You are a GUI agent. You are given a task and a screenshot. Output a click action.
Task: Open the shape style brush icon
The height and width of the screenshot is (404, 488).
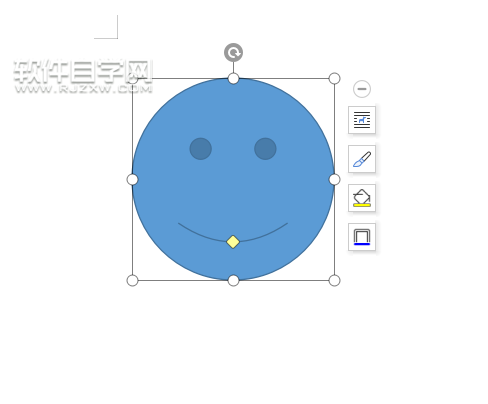coord(362,159)
